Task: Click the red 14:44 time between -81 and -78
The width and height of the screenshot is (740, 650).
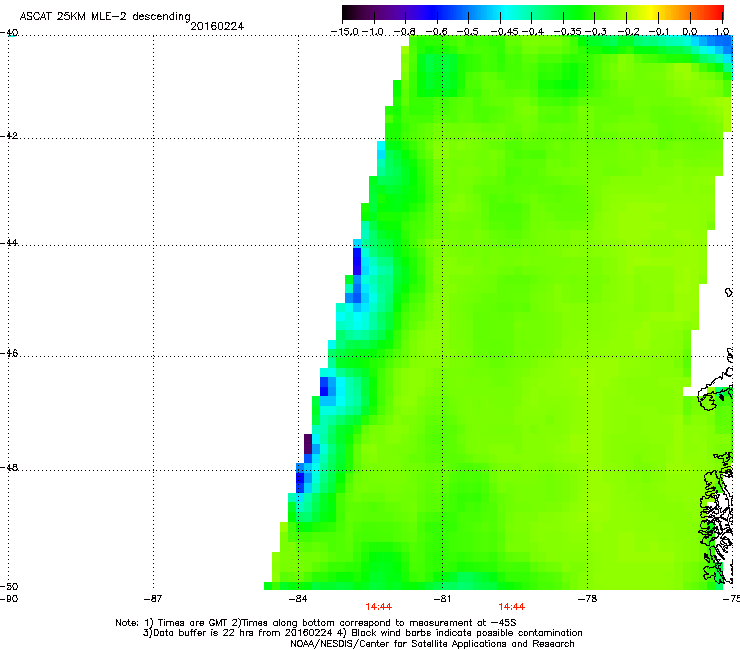Action: tap(512, 607)
